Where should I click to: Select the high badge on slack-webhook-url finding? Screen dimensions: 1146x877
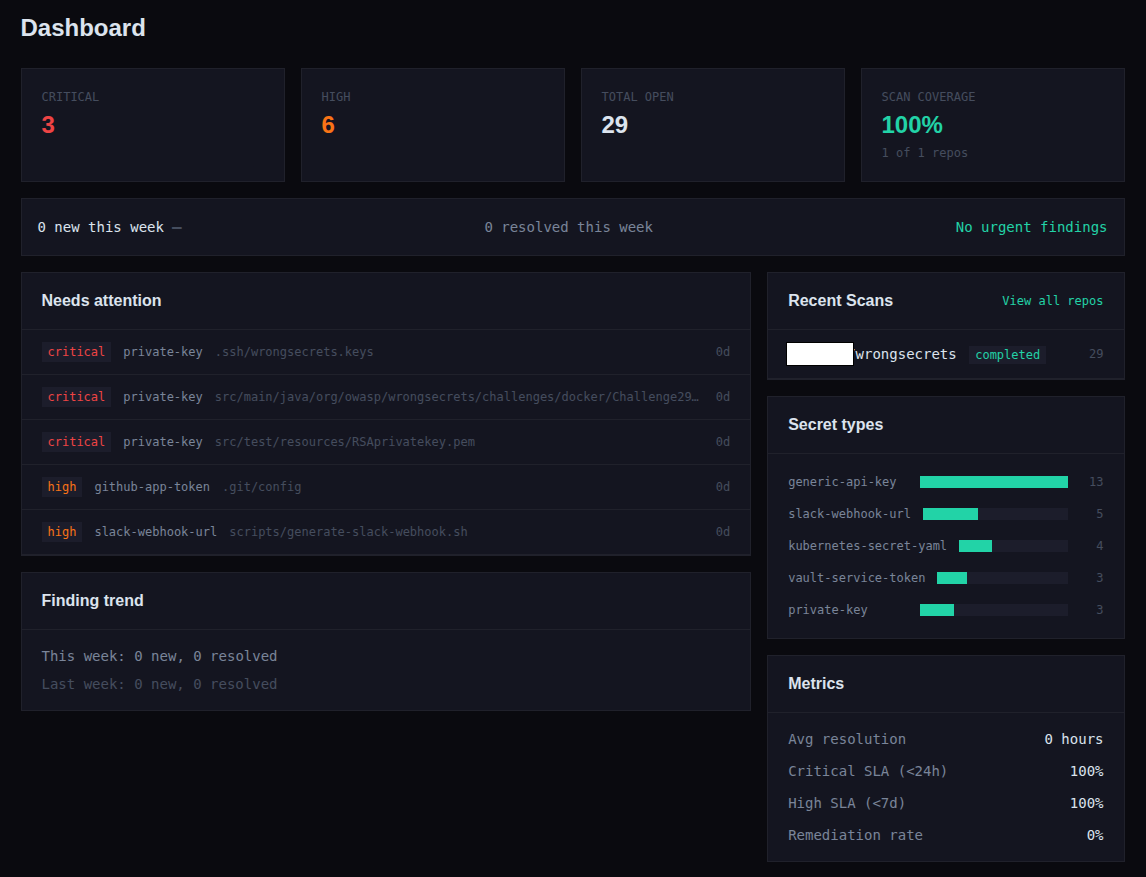(61, 531)
